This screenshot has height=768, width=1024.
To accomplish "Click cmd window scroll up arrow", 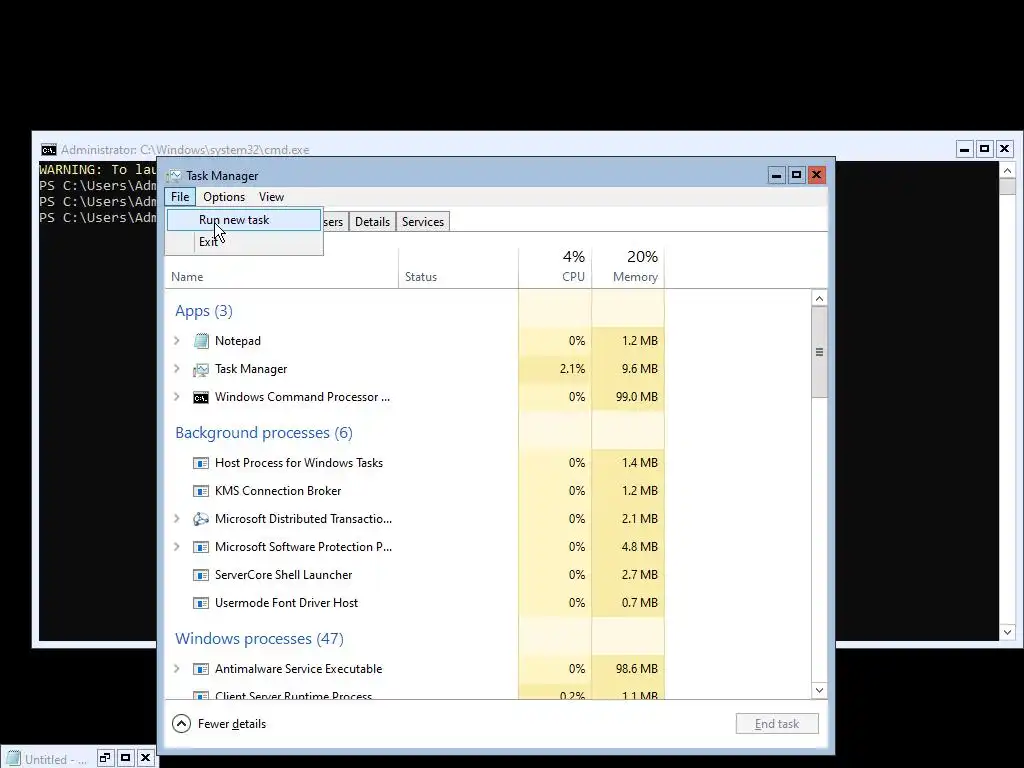I will point(1007,171).
